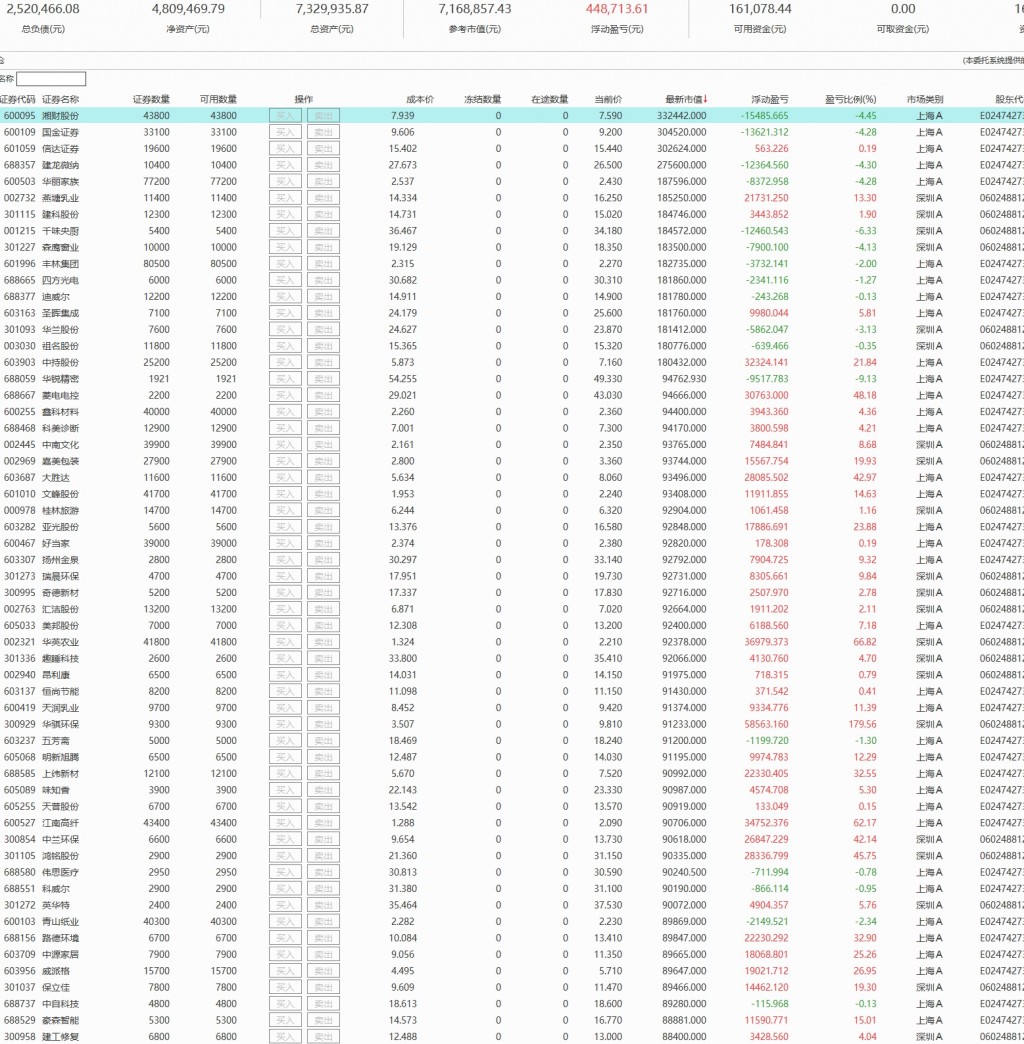Sort by the 最新市值 column header

coord(684,99)
